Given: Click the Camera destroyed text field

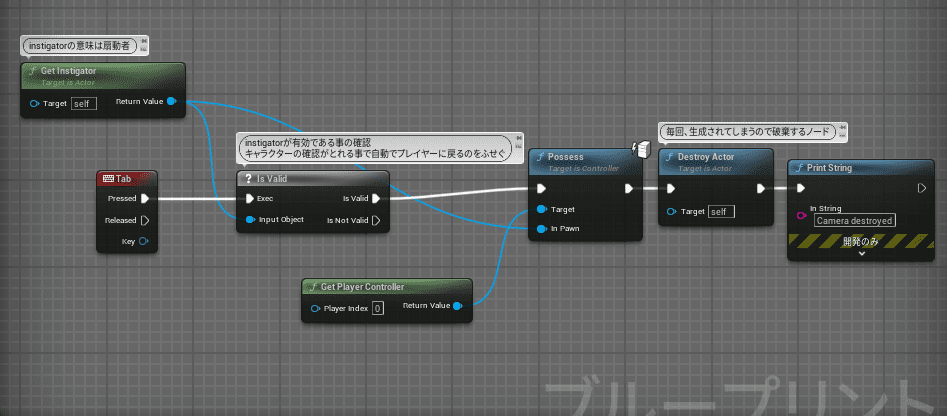Looking at the screenshot, I should pos(854,220).
